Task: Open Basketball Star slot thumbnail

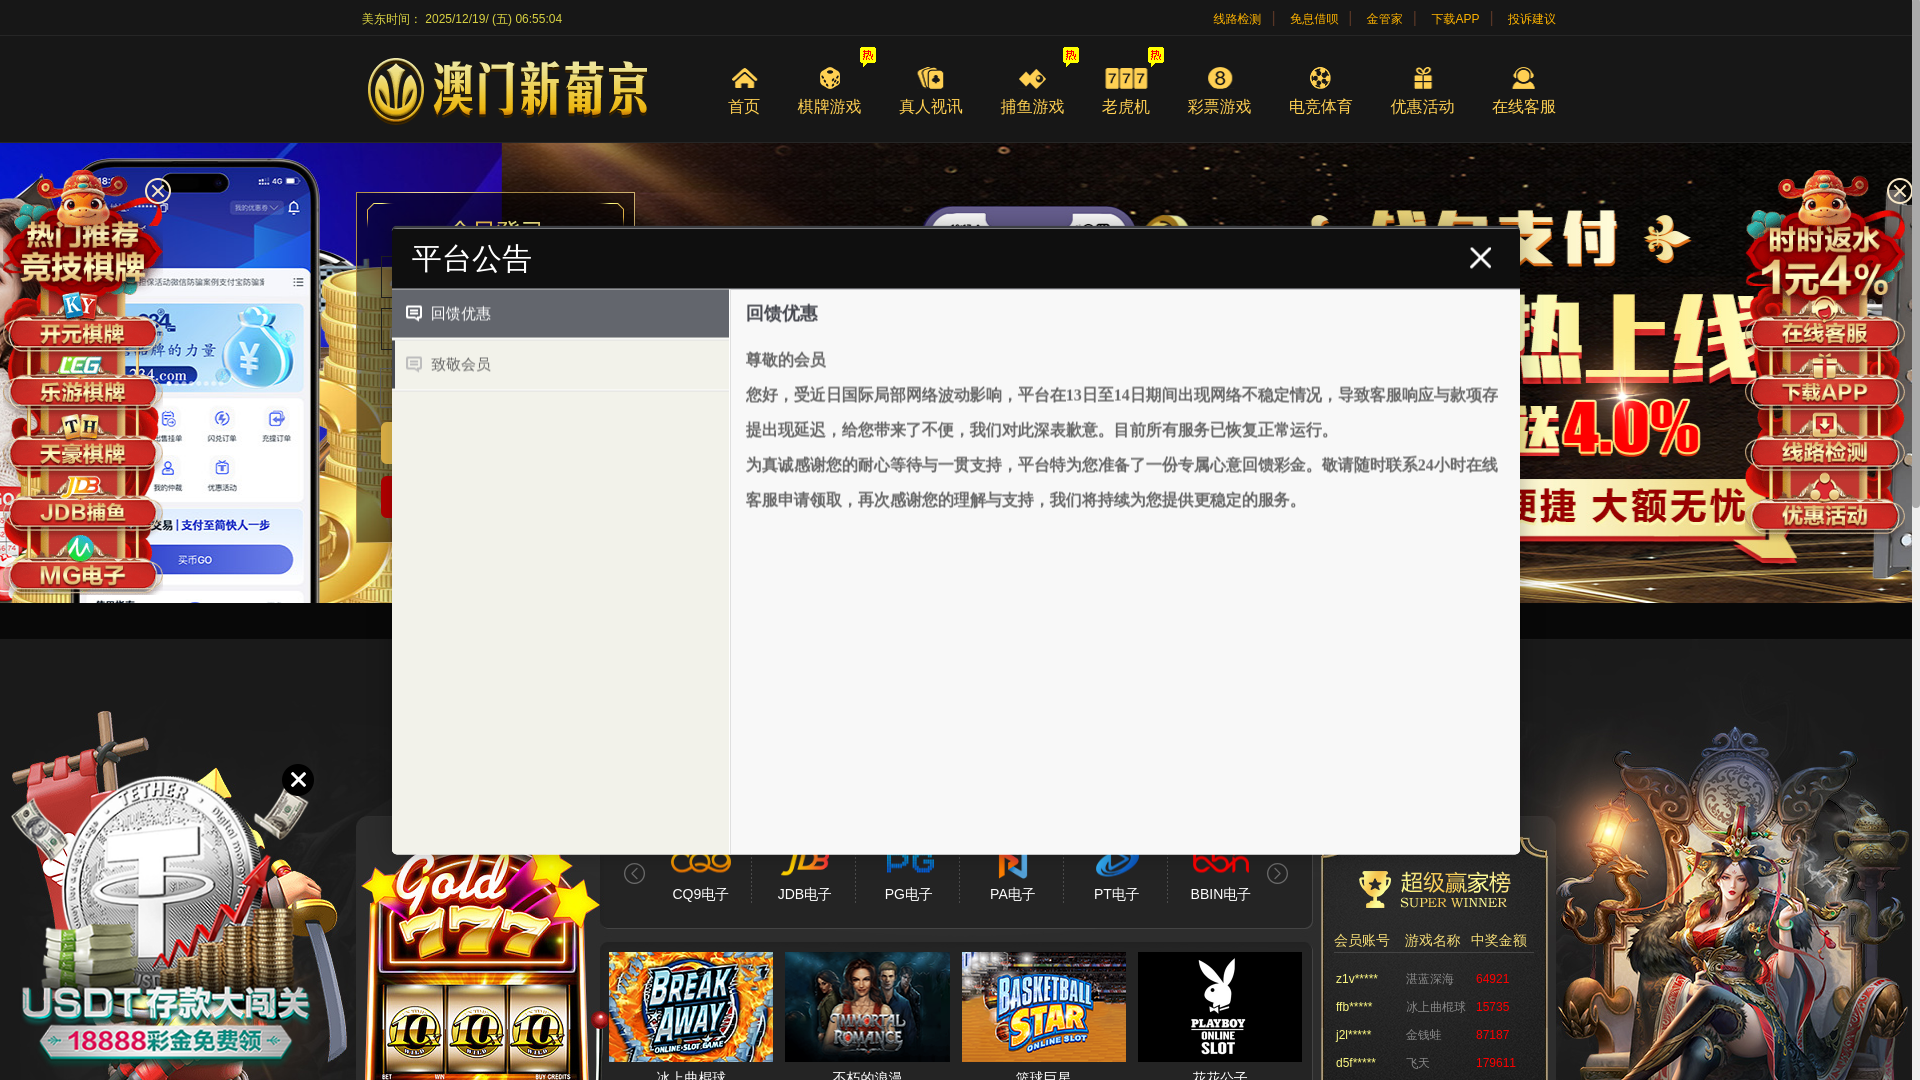Action: pyautogui.click(x=1044, y=1007)
